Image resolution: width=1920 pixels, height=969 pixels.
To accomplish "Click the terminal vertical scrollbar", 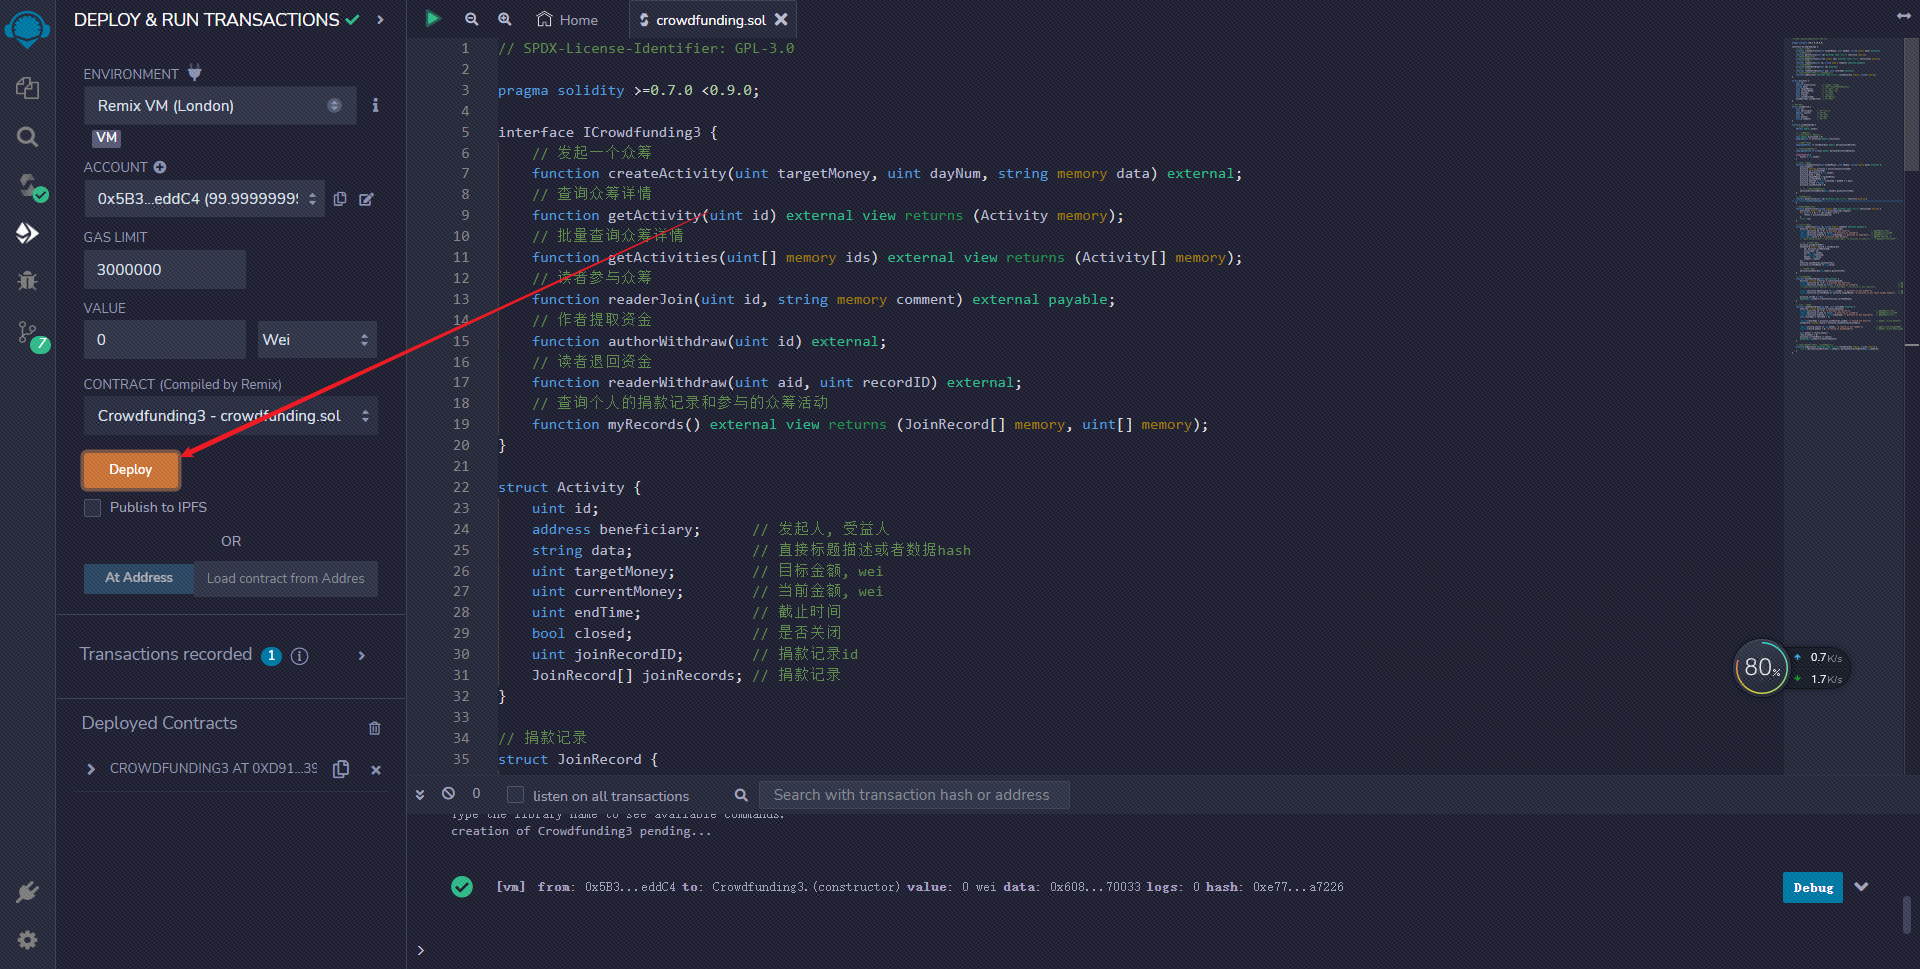I will (x=1907, y=915).
